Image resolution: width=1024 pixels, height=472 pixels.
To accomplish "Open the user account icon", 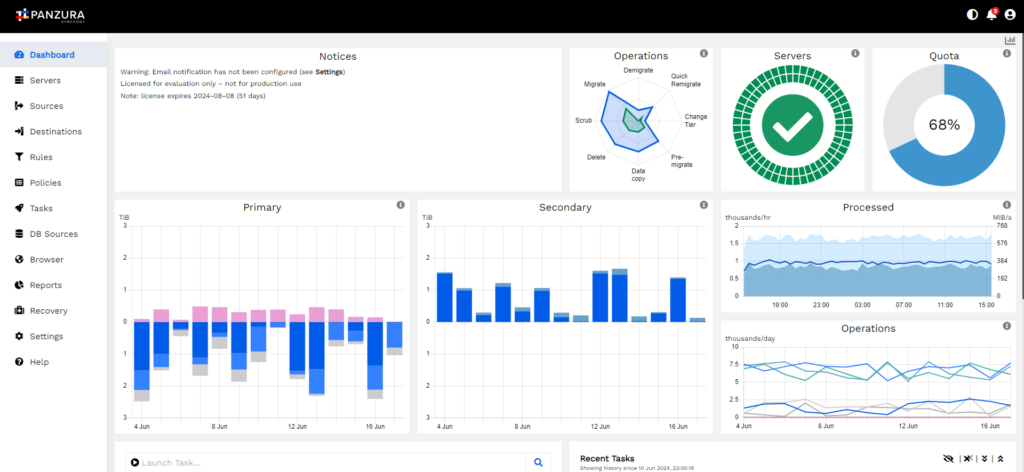I will (x=1010, y=14).
